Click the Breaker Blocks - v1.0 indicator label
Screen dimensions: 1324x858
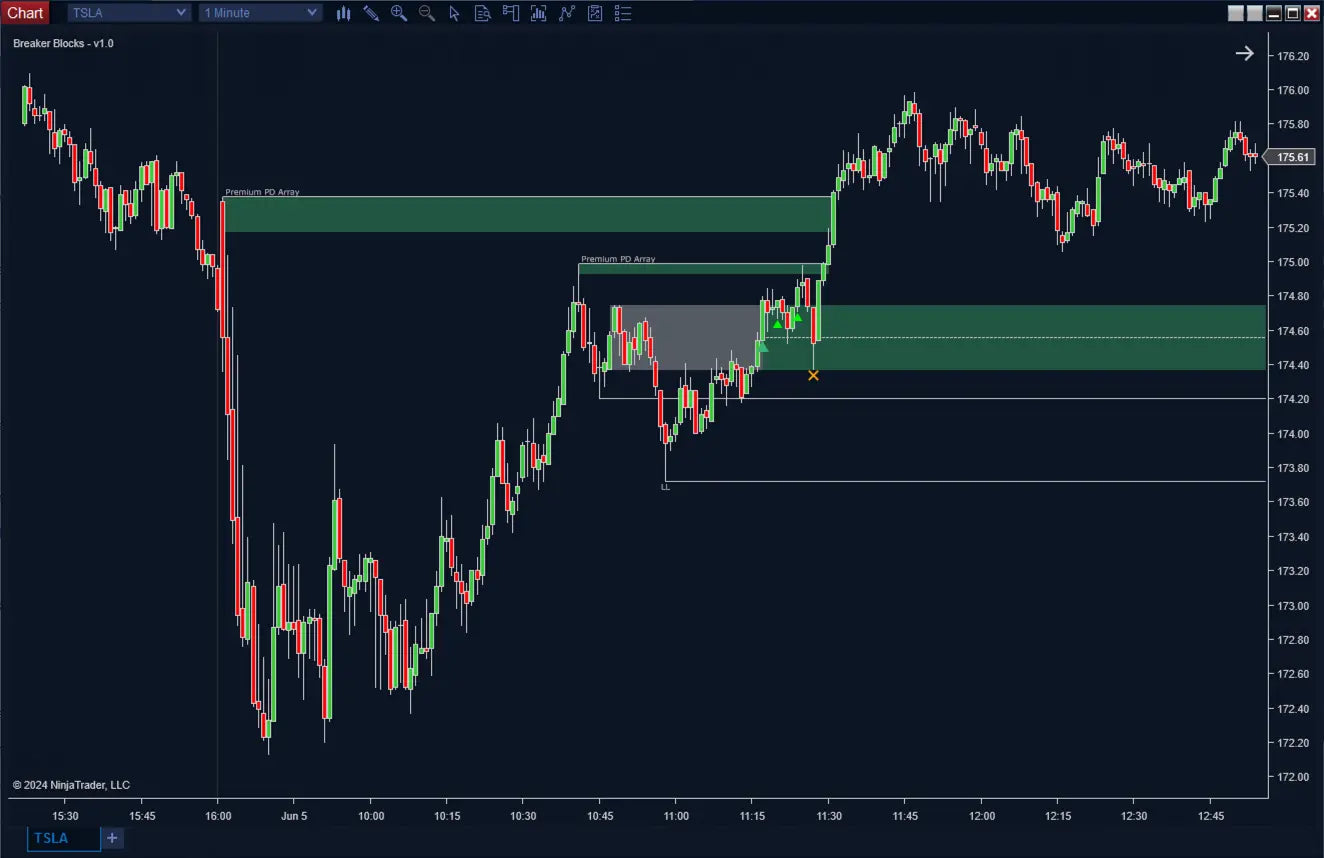[63, 44]
